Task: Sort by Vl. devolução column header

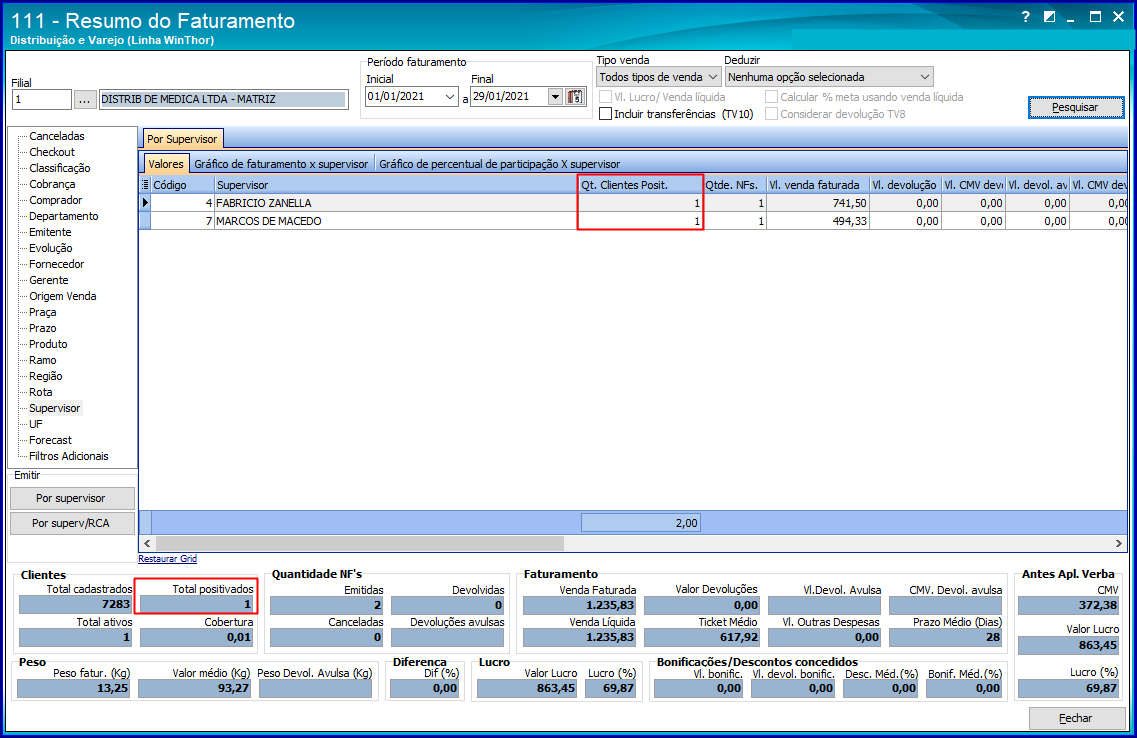Action: tap(905, 185)
